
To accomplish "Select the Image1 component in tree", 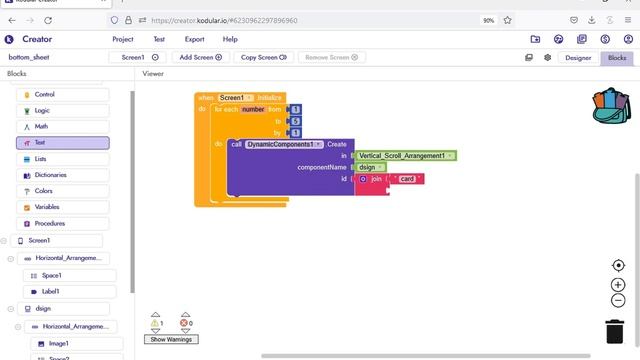I will (x=77, y=344).
